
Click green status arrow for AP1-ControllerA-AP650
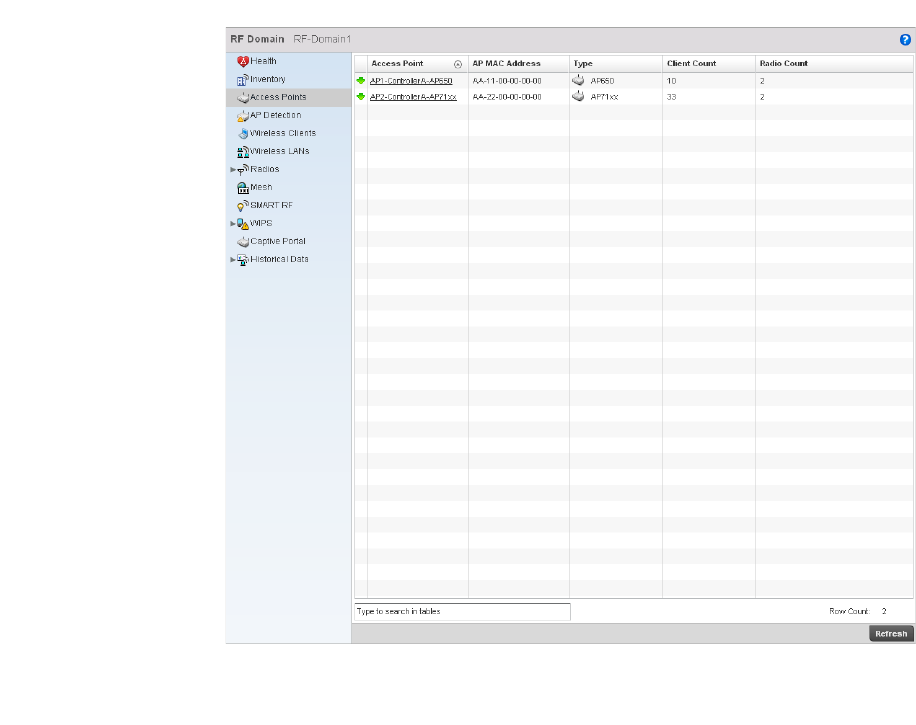[x=360, y=81]
